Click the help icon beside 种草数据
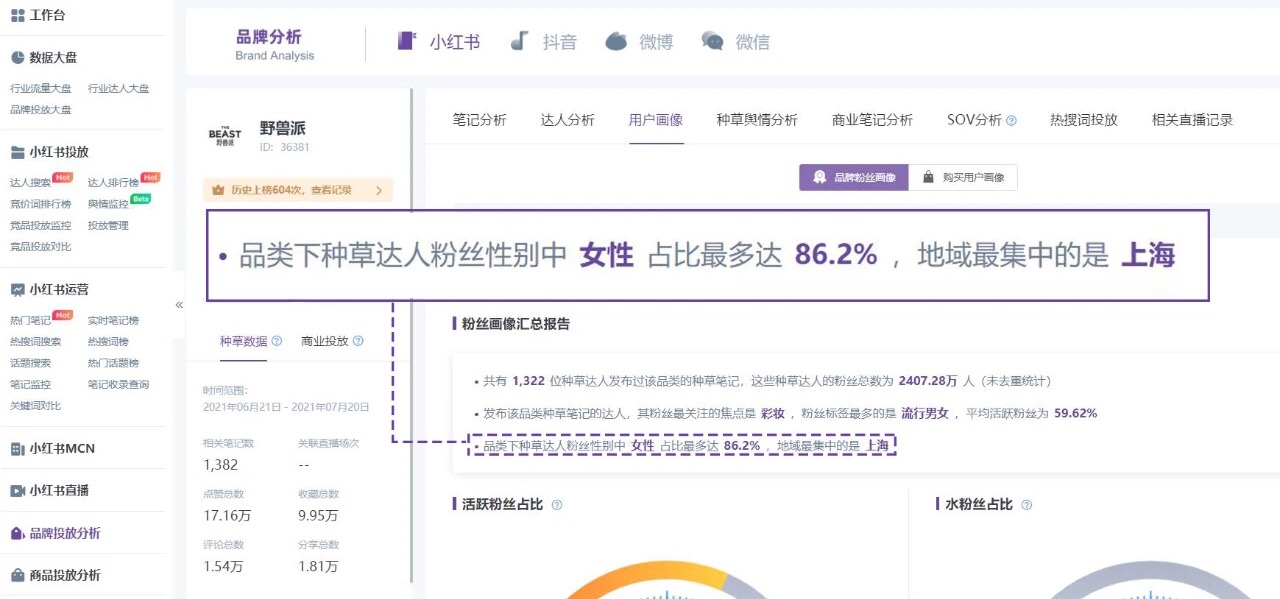Image resolution: width=1280 pixels, height=599 pixels. click(x=277, y=341)
